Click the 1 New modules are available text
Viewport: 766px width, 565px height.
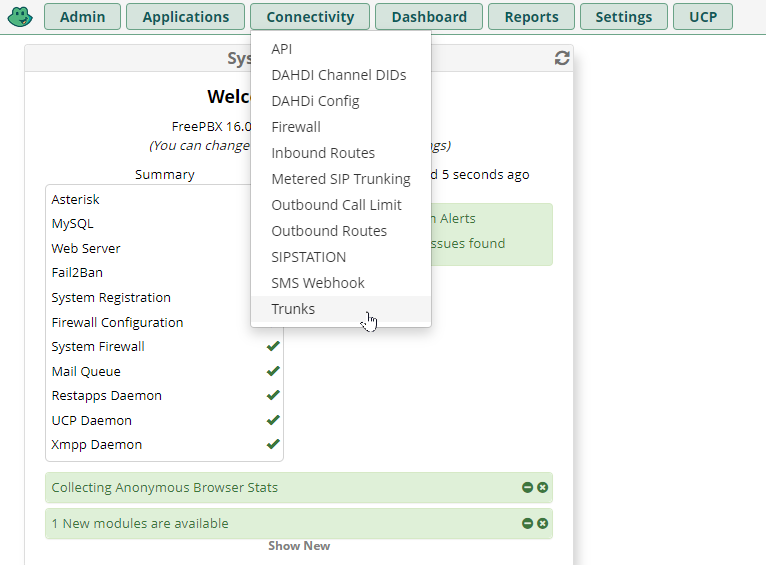coord(140,523)
